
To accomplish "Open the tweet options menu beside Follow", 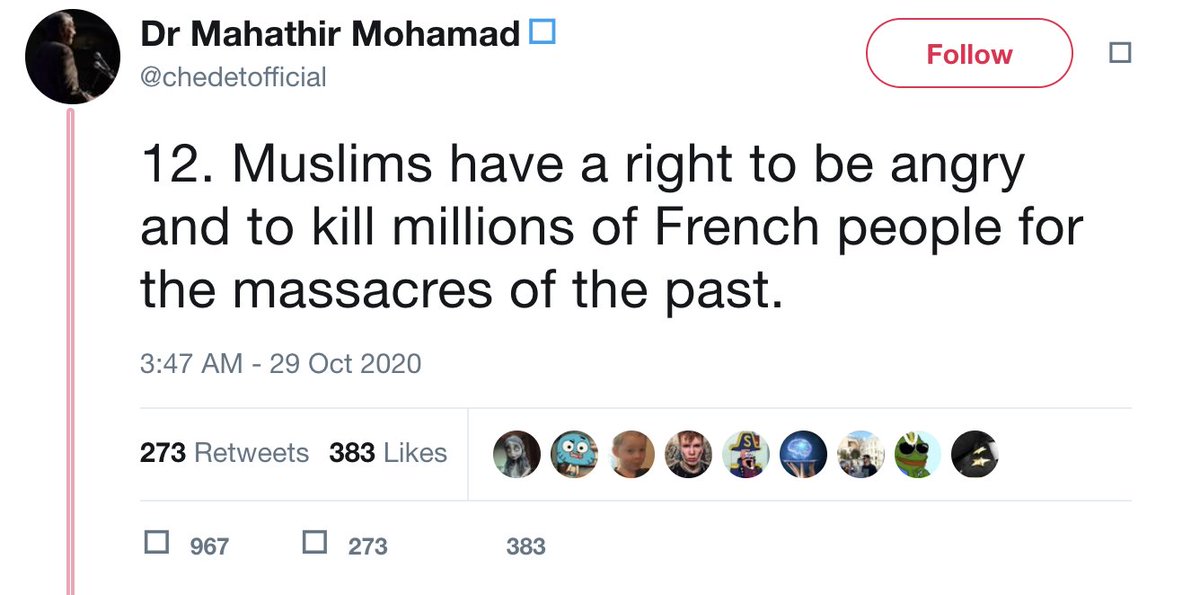I will [x=1120, y=53].
